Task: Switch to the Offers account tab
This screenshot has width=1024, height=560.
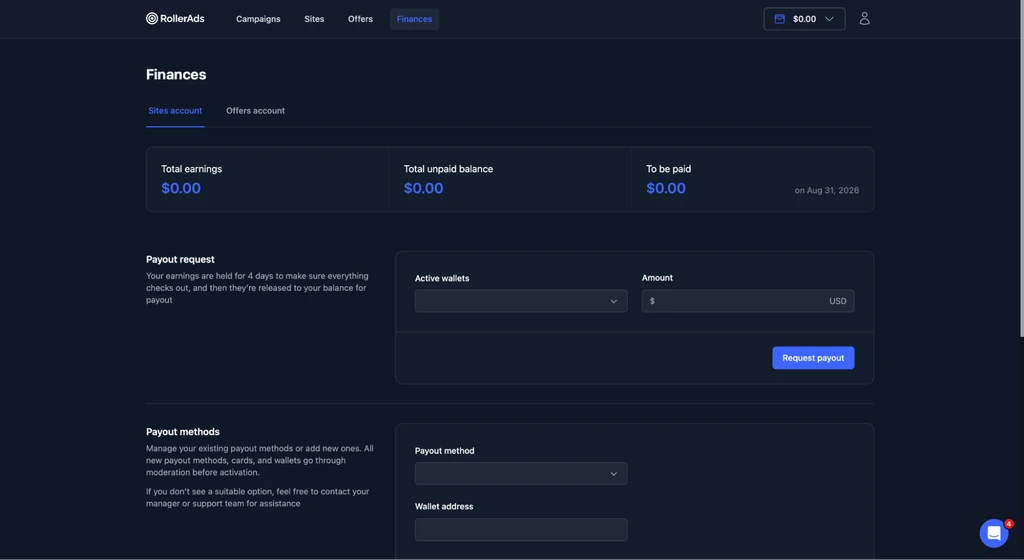Action: (x=255, y=111)
